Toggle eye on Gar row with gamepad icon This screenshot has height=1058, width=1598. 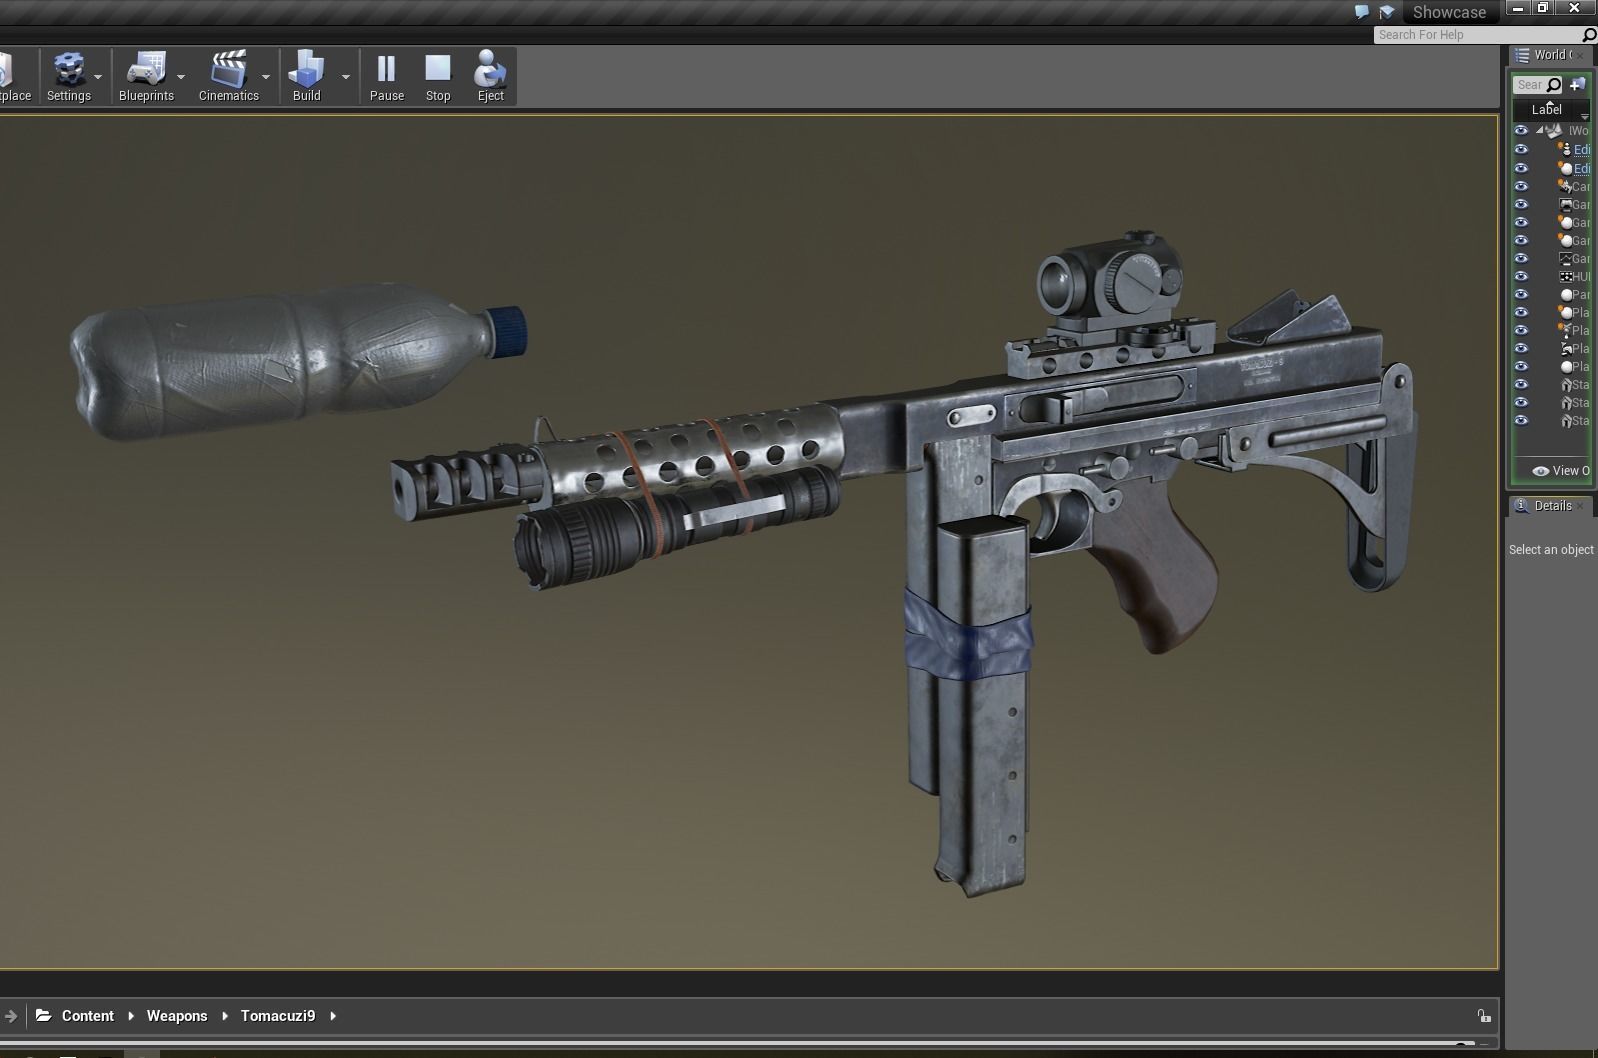(x=1521, y=205)
